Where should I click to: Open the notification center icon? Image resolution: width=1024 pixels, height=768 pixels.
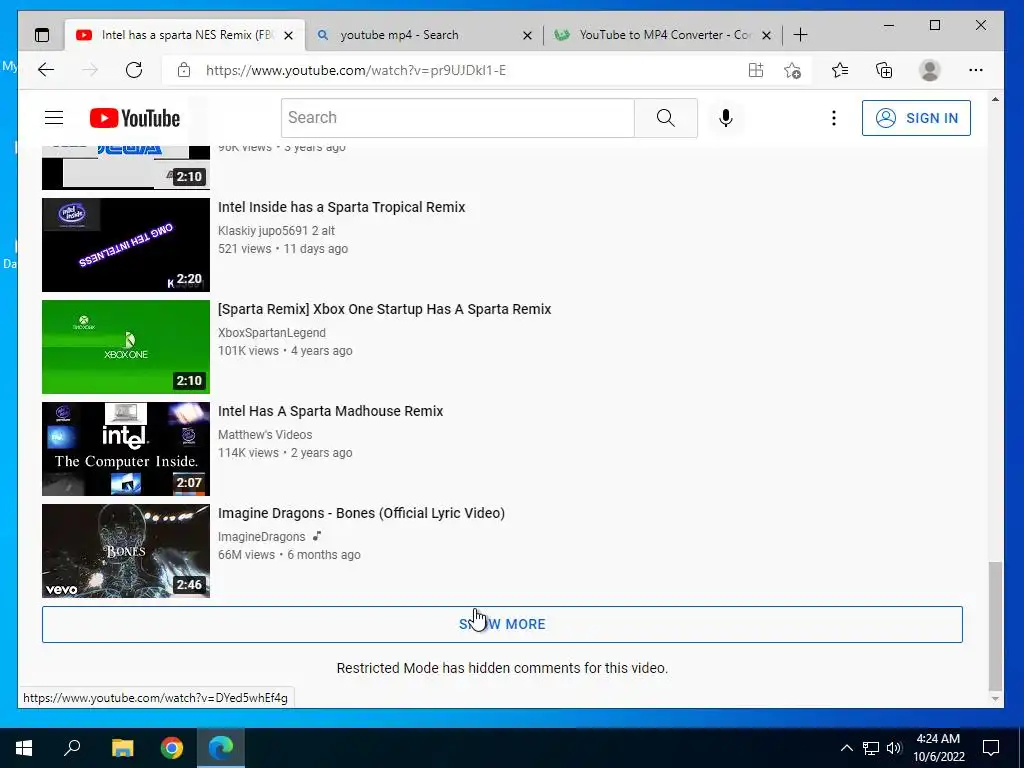point(991,748)
